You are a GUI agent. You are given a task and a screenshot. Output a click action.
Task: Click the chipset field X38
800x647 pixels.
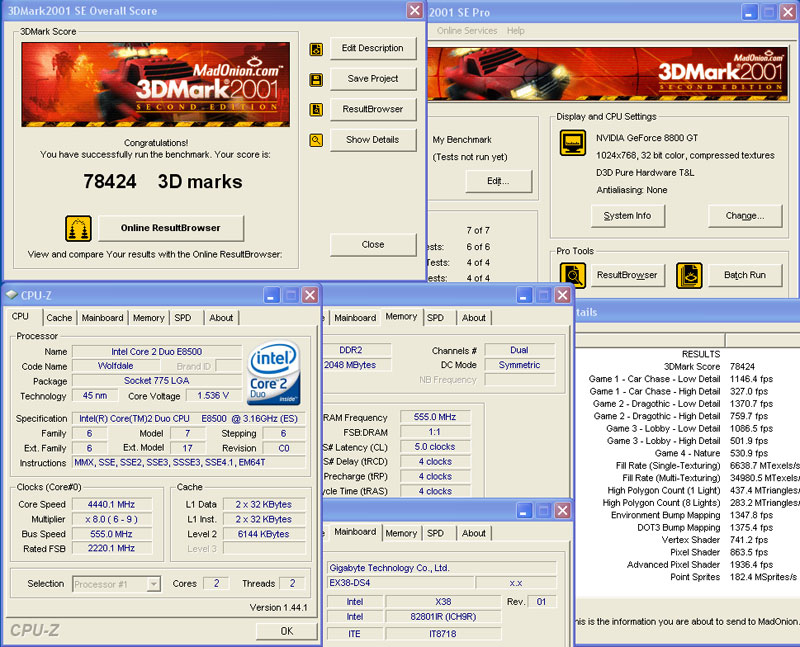click(x=443, y=602)
